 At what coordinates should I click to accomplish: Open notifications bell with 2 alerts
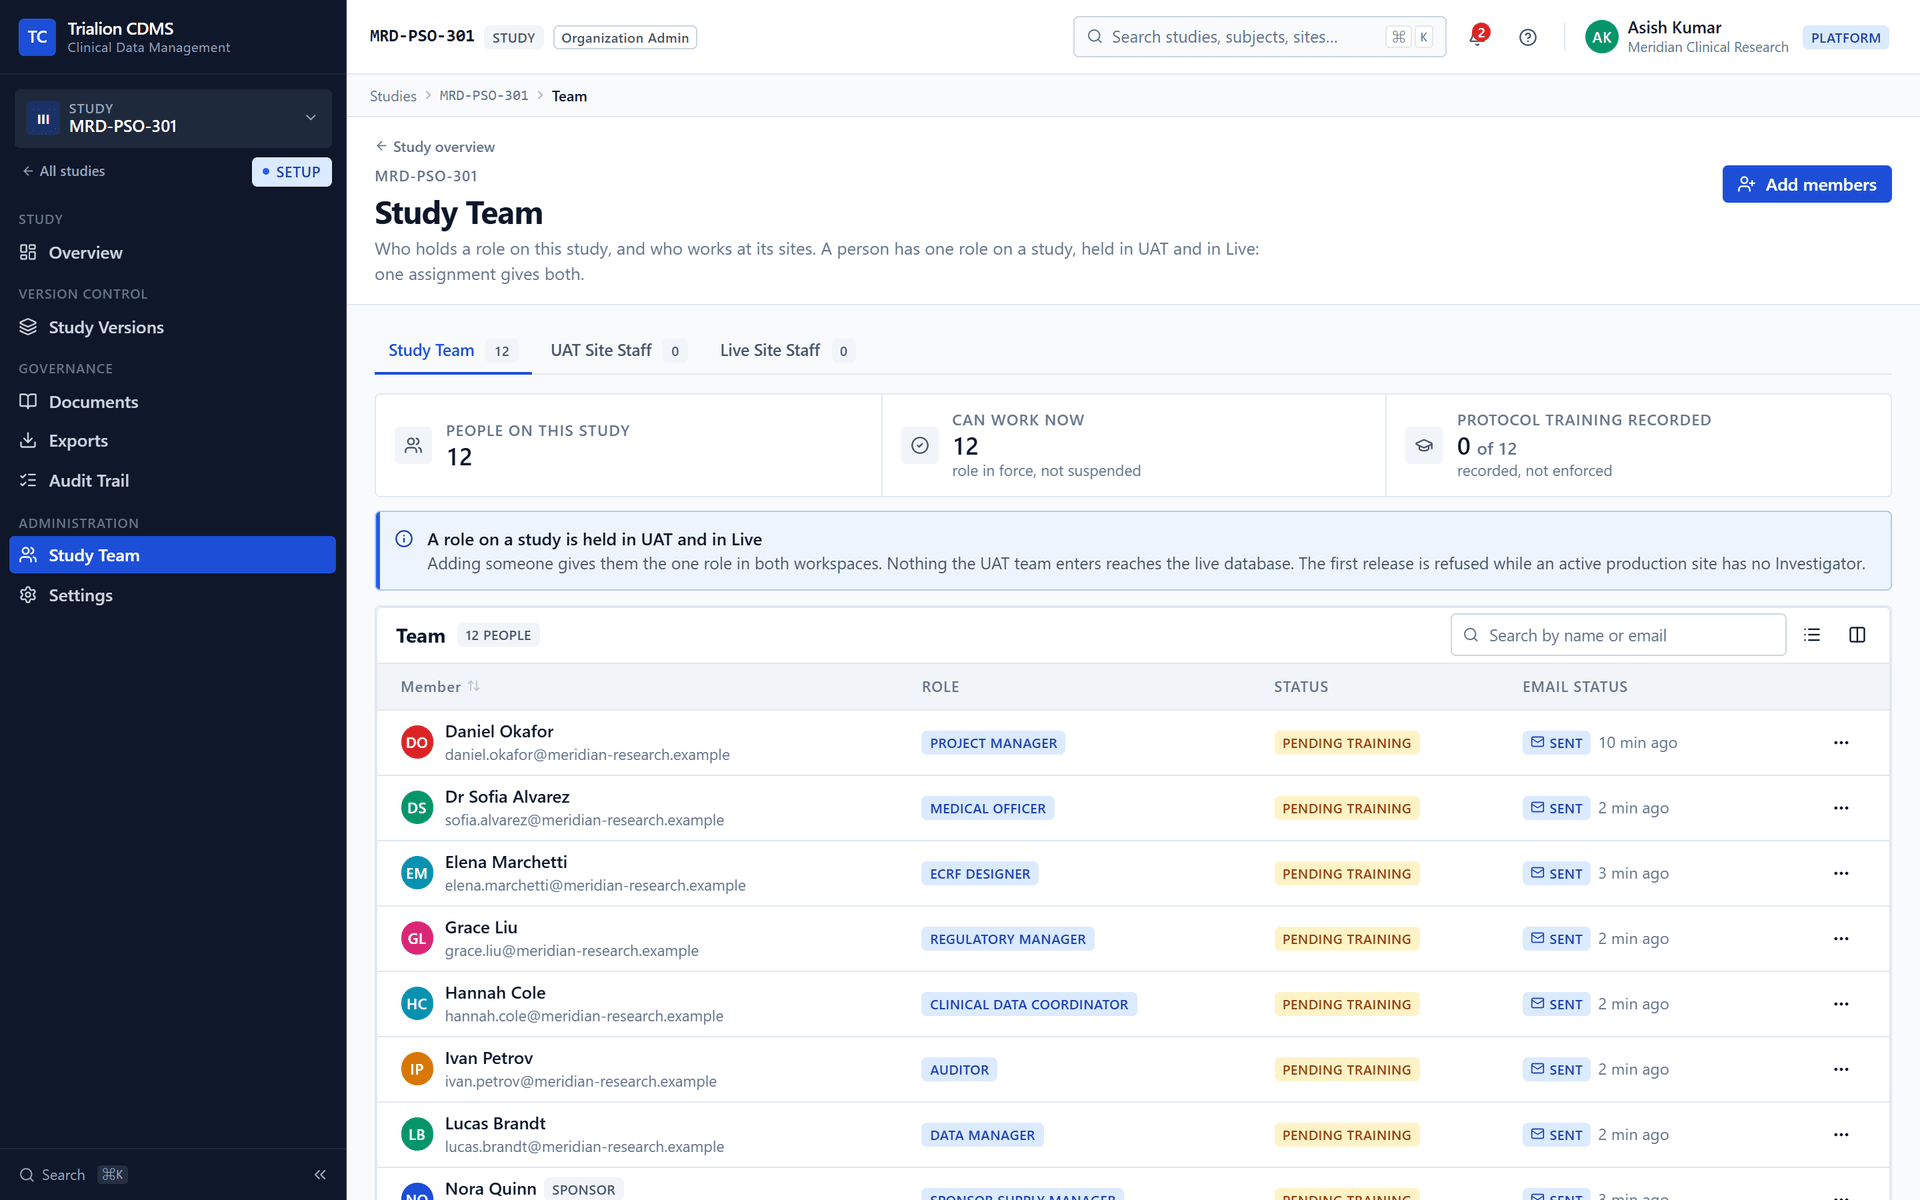point(1478,37)
